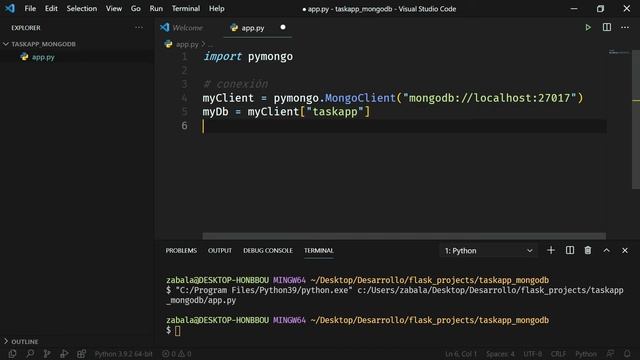Open the Run and Debug view icon
The height and width of the screenshot is (360, 640).
tap(64, 353)
